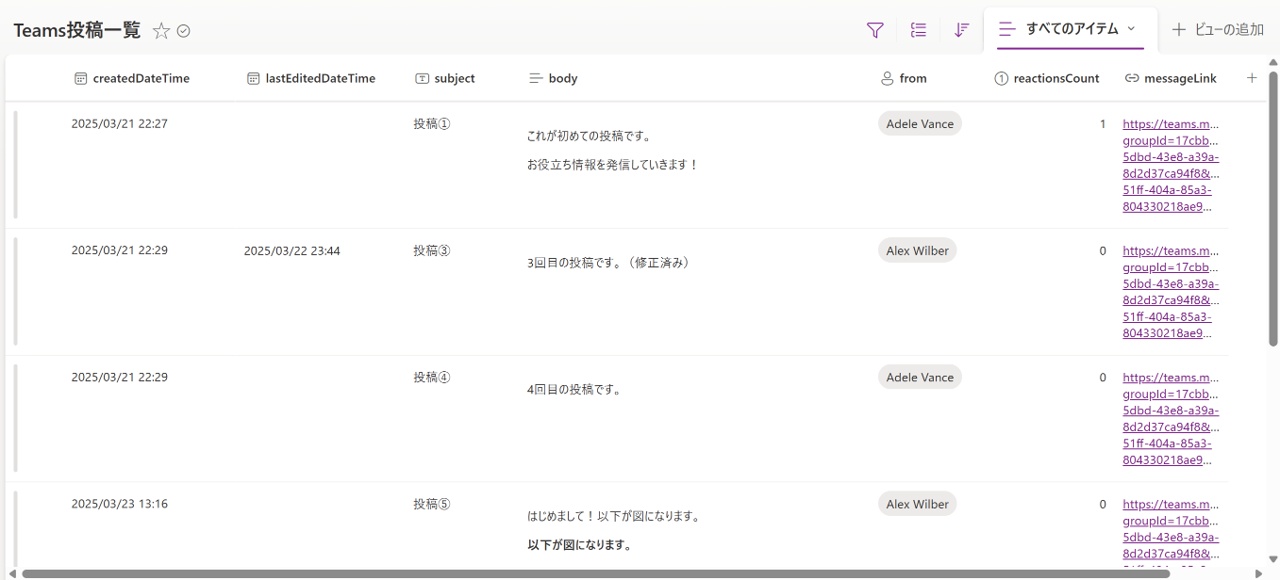Click the reactionsCount column header

click(1055, 78)
